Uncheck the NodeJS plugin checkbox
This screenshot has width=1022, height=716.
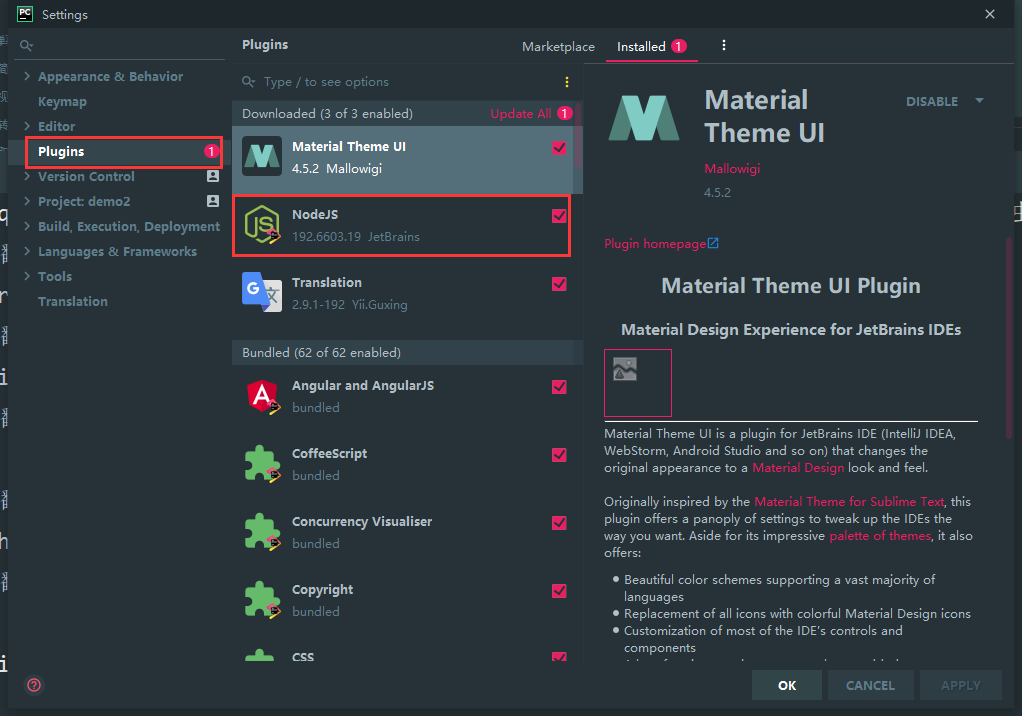[559, 216]
